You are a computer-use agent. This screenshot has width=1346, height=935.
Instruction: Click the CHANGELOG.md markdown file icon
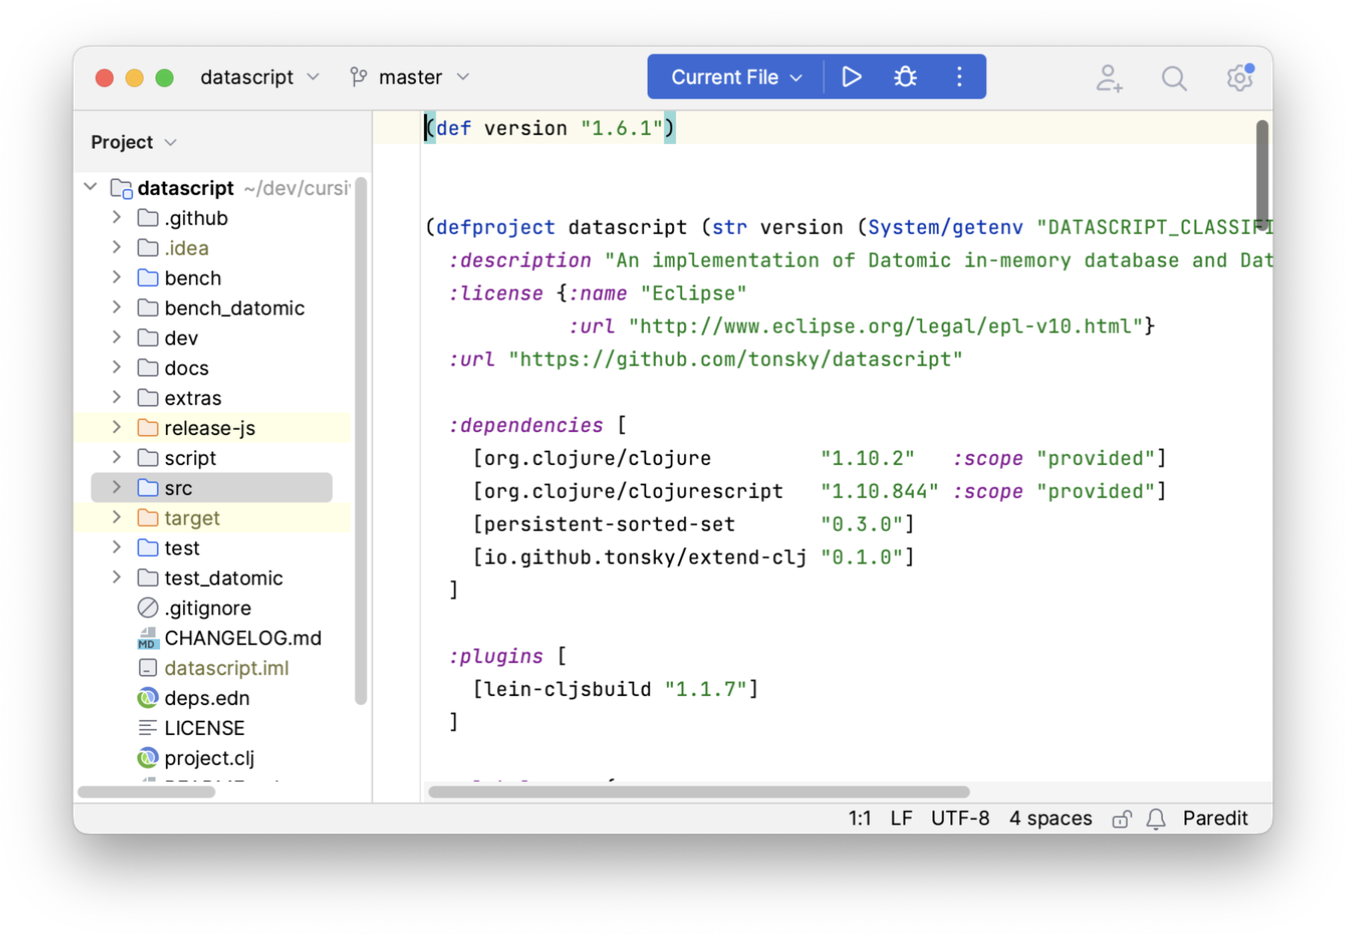(148, 638)
